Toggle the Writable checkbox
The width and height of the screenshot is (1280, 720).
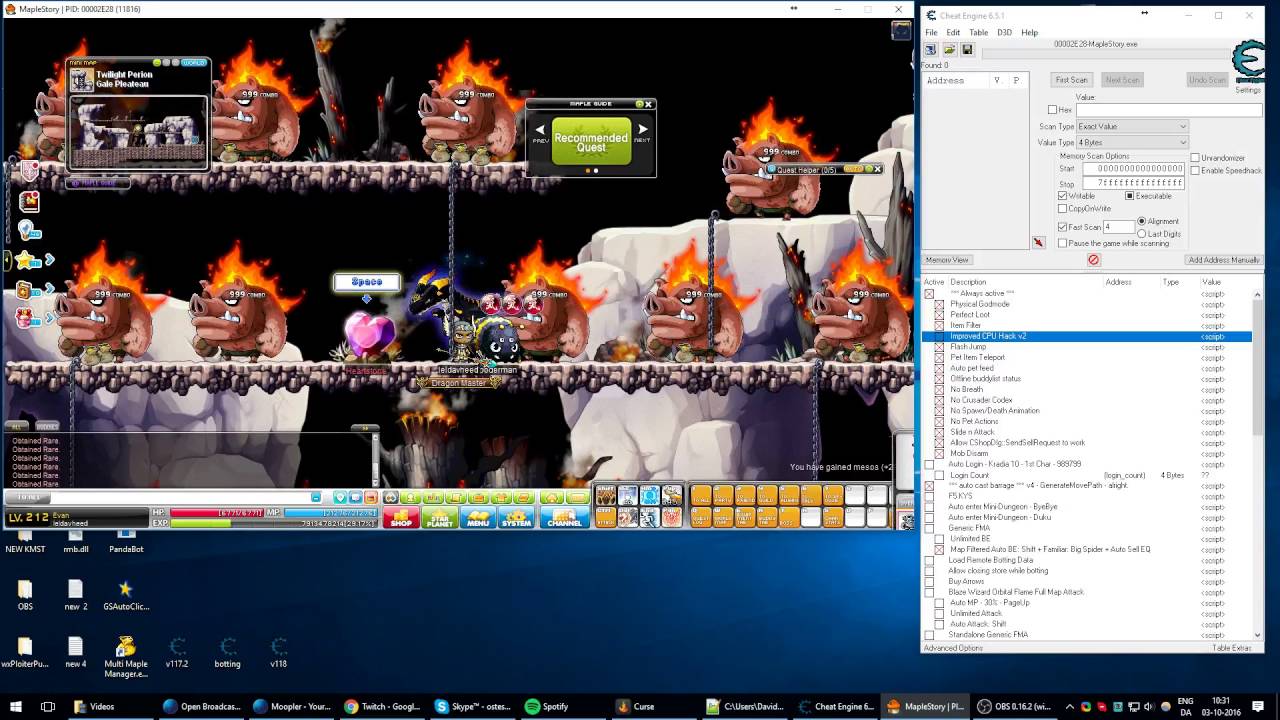coord(1063,196)
